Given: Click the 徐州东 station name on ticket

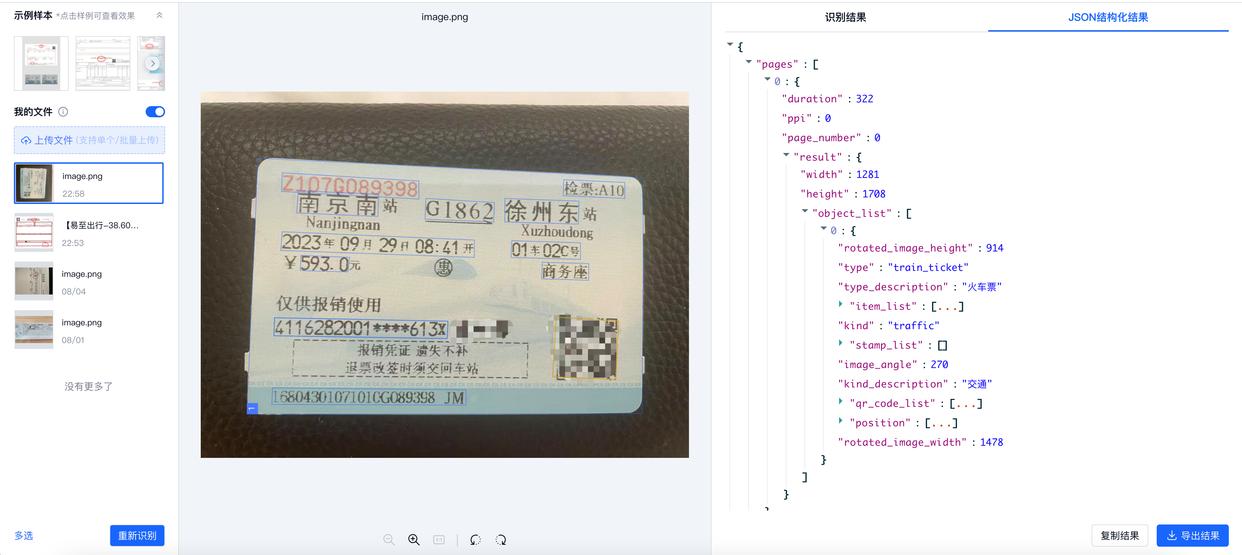Looking at the screenshot, I should coord(541,212).
